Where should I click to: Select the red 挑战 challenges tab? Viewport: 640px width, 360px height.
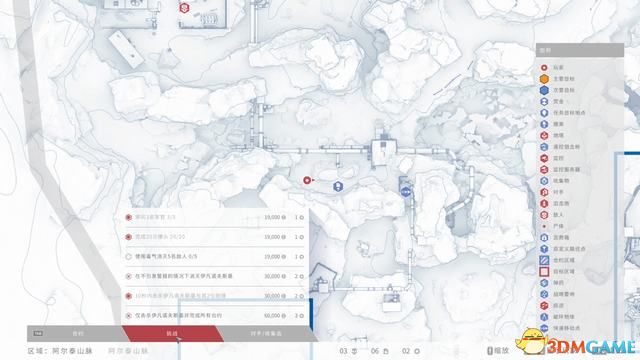(x=172, y=333)
